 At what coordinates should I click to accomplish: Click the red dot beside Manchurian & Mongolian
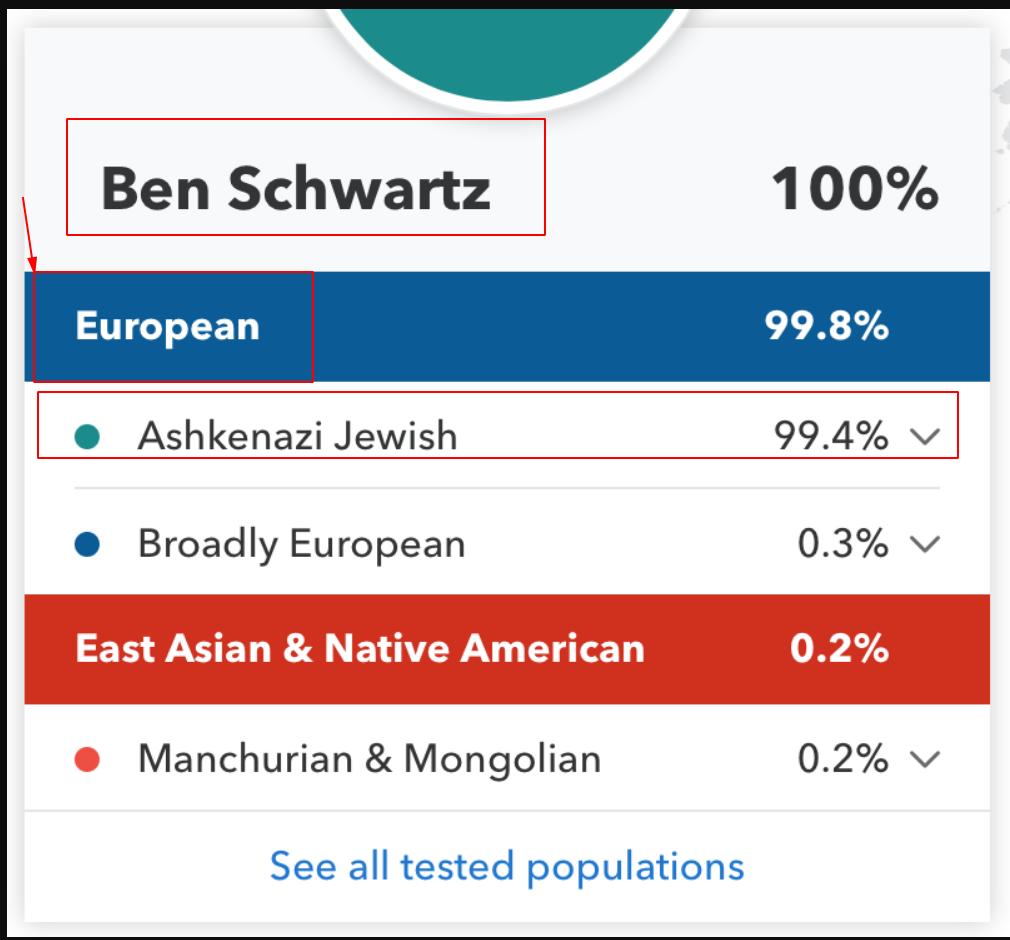pyautogui.click(x=88, y=760)
